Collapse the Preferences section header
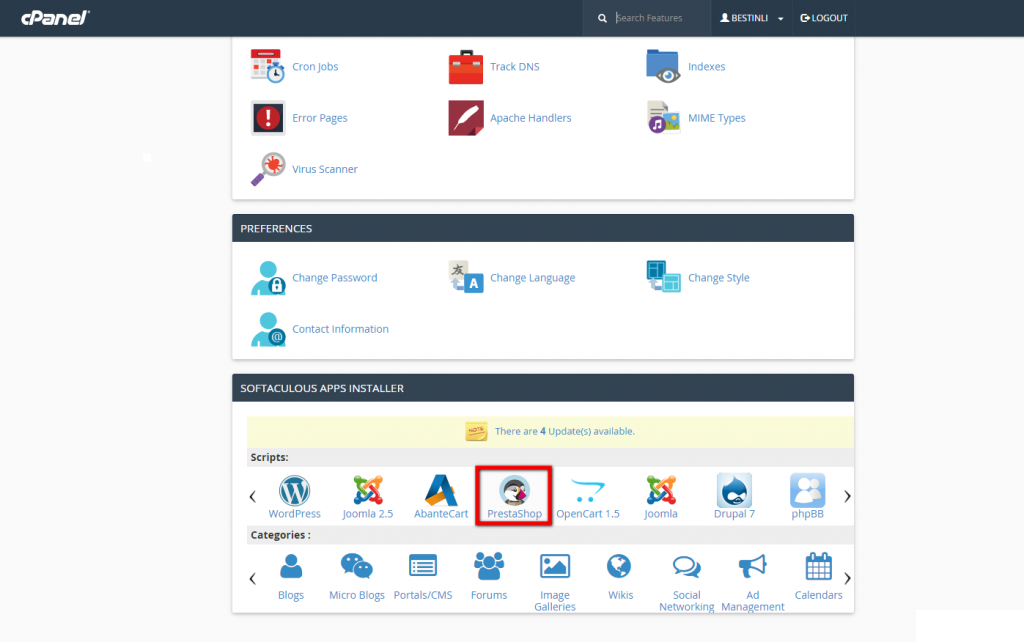The height and width of the screenshot is (642, 1024). [543, 229]
